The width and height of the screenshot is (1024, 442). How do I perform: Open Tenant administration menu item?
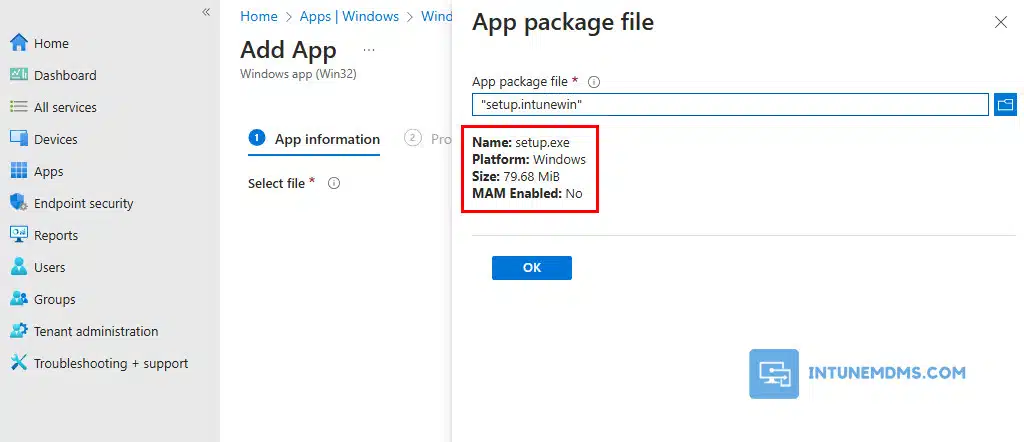[x=95, y=331]
